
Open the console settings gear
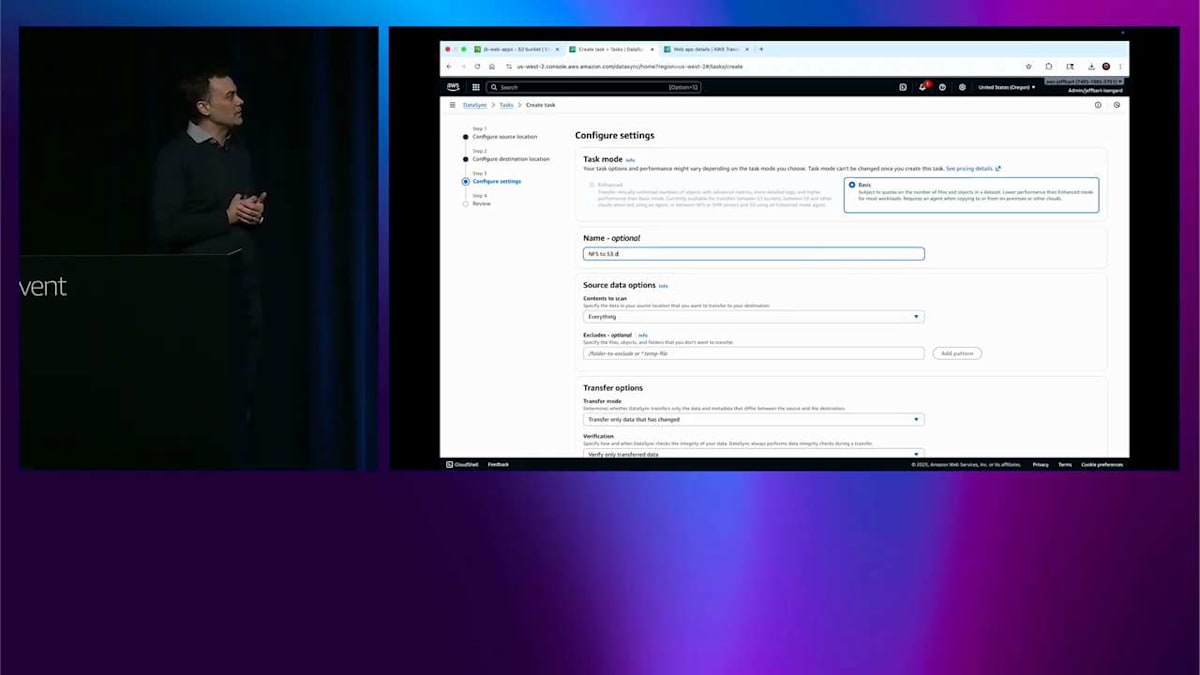pyautogui.click(x=962, y=87)
